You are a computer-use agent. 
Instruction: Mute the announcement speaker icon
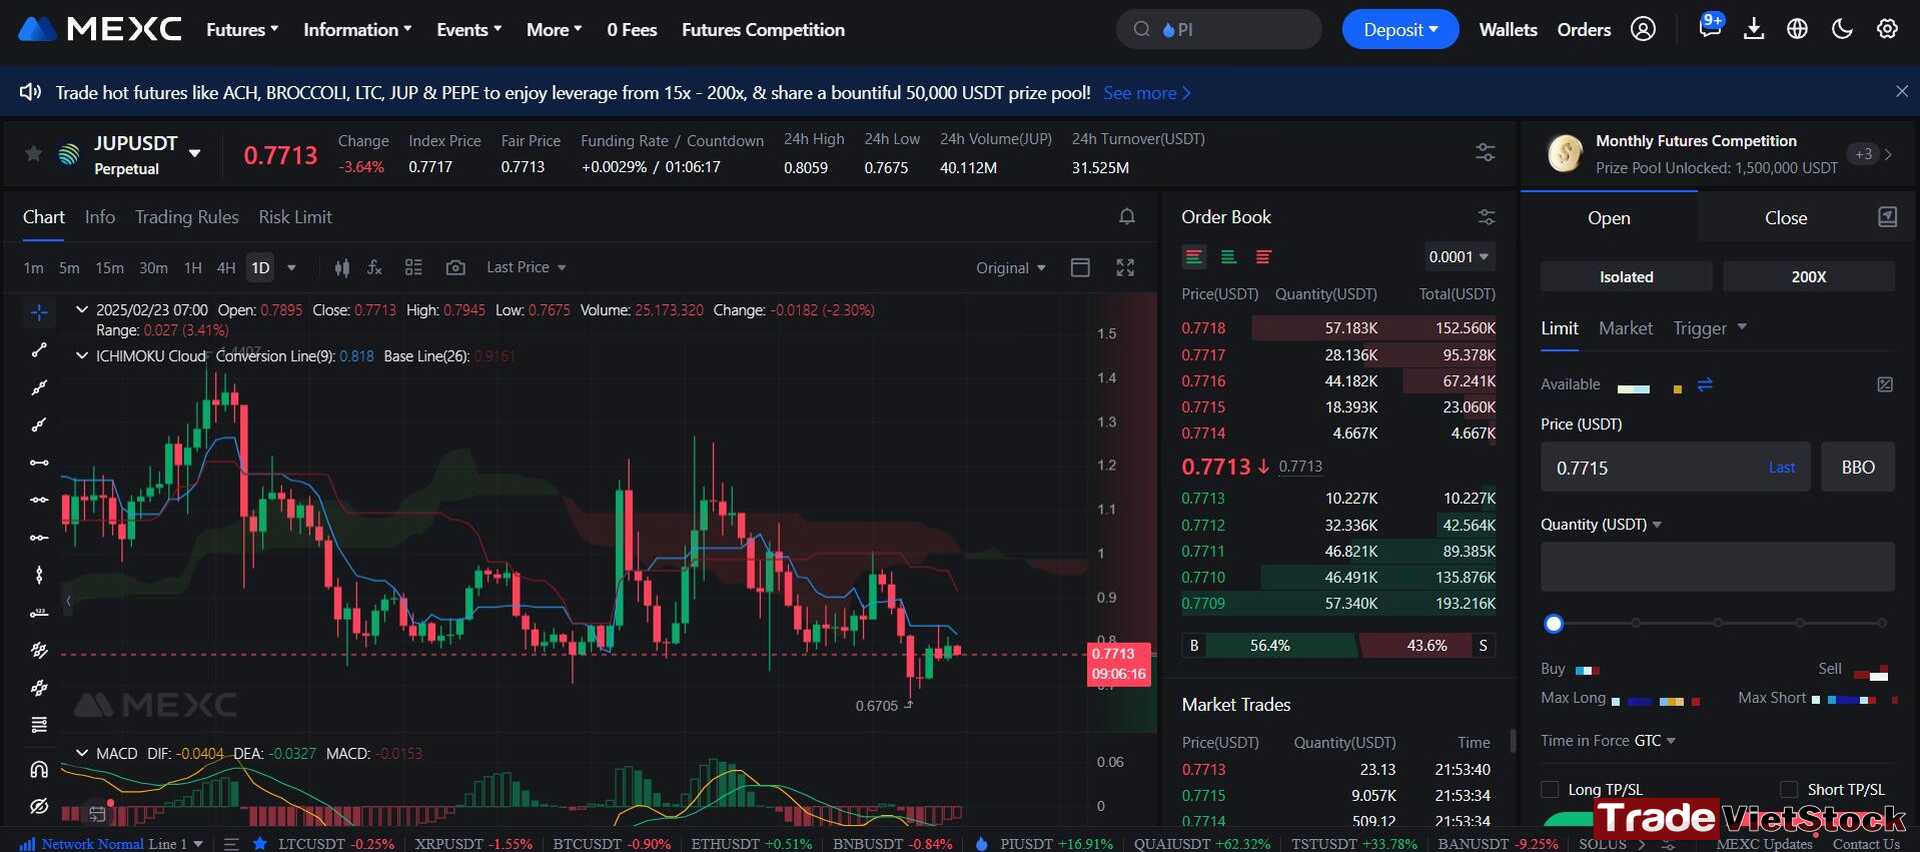[x=30, y=92]
